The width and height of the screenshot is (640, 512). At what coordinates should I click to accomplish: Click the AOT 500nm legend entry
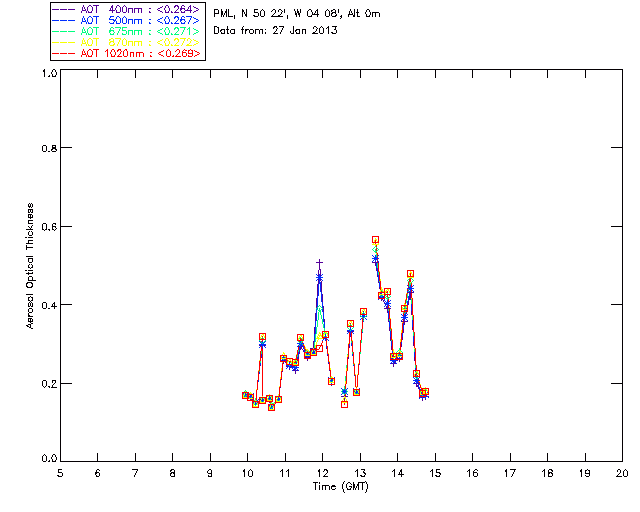pos(127,20)
